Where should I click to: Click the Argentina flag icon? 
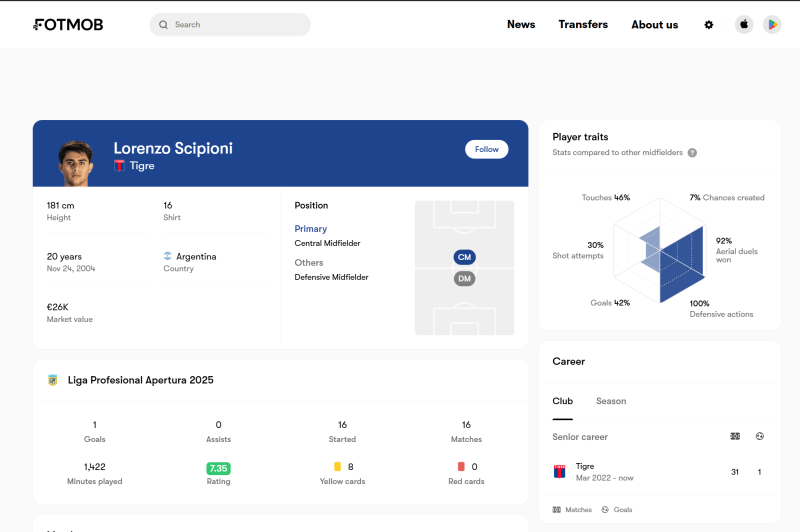167,256
